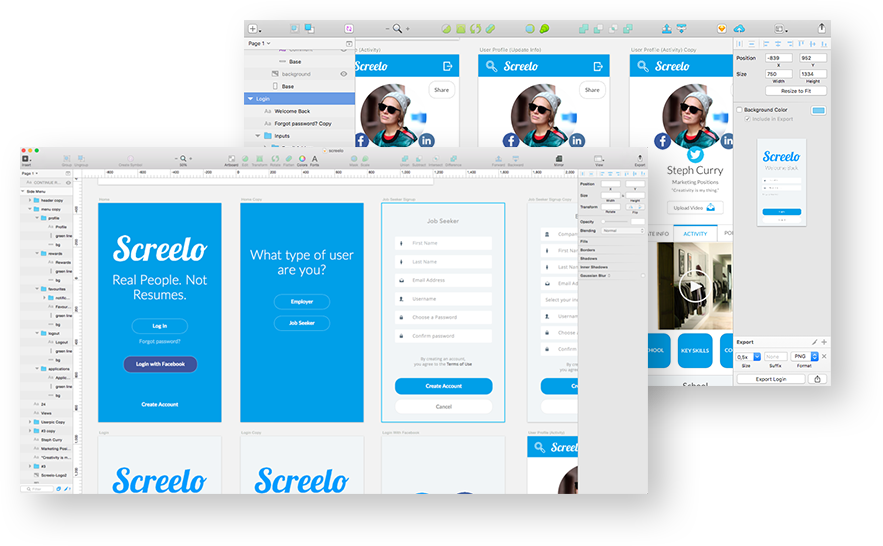
Task: Click the Artboard tool in front toolbar
Action: (x=231, y=160)
